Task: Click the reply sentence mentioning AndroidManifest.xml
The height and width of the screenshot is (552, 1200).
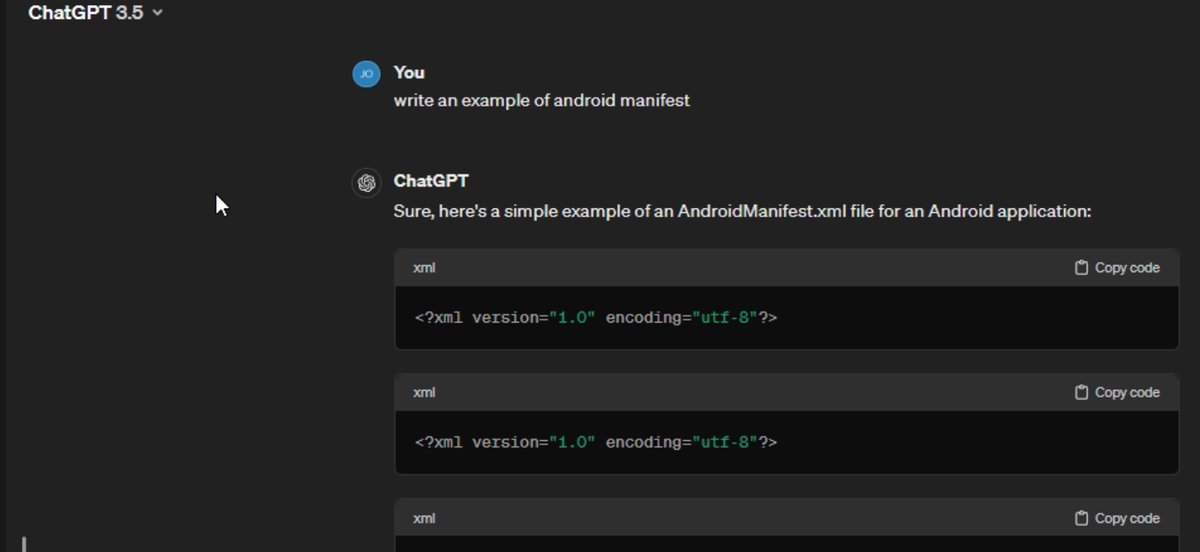Action: pos(742,212)
